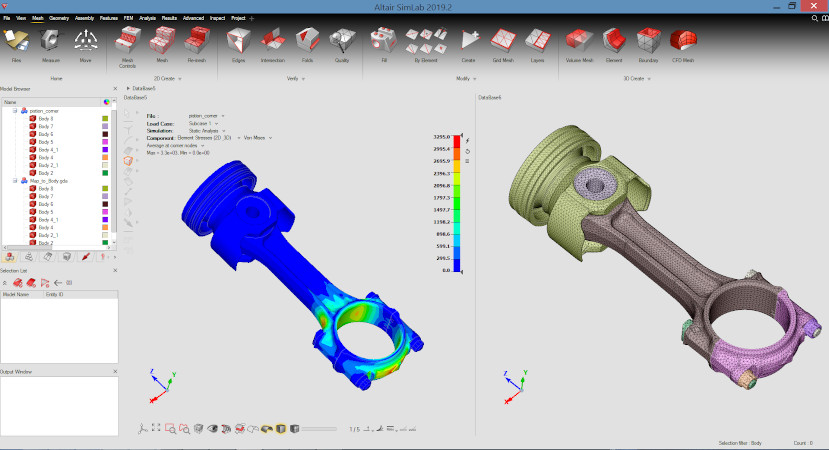Switch to the Geometry ribbon tab
The image size is (829, 450).
[59, 18]
